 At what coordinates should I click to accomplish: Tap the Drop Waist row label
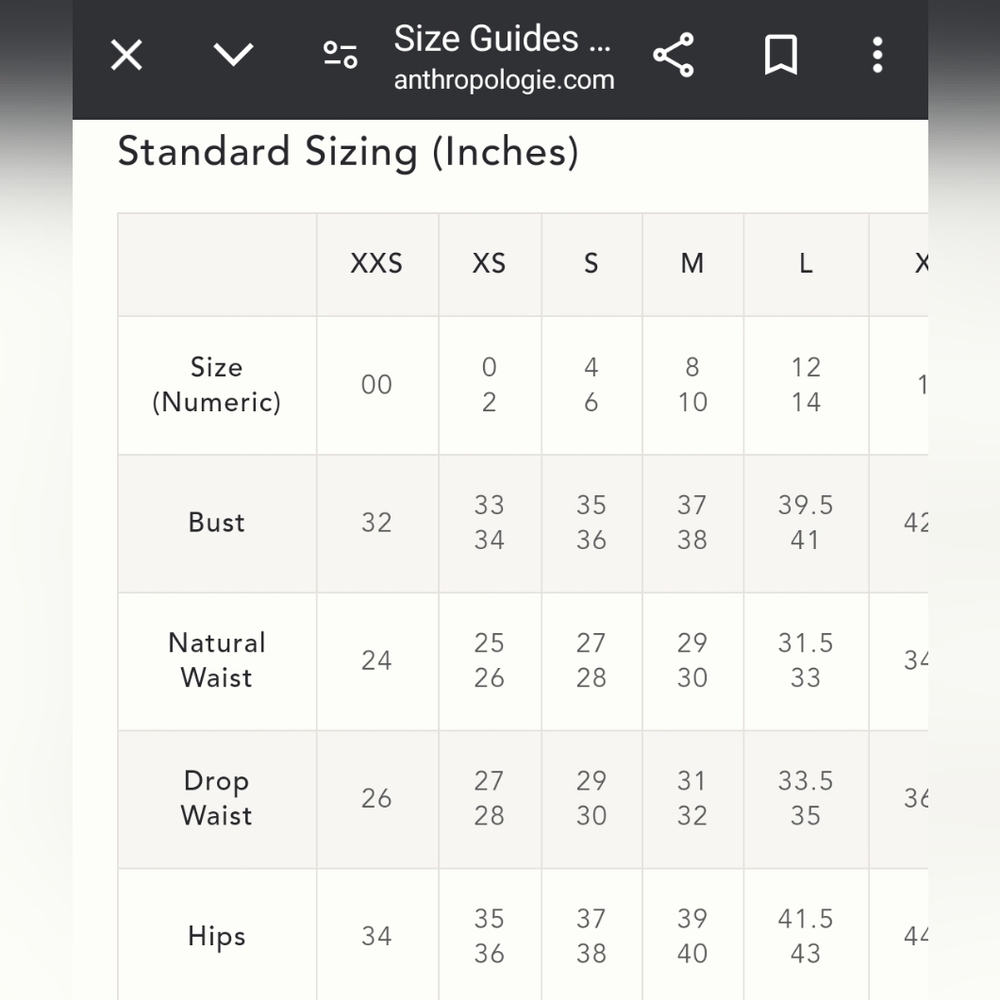pos(216,798)
